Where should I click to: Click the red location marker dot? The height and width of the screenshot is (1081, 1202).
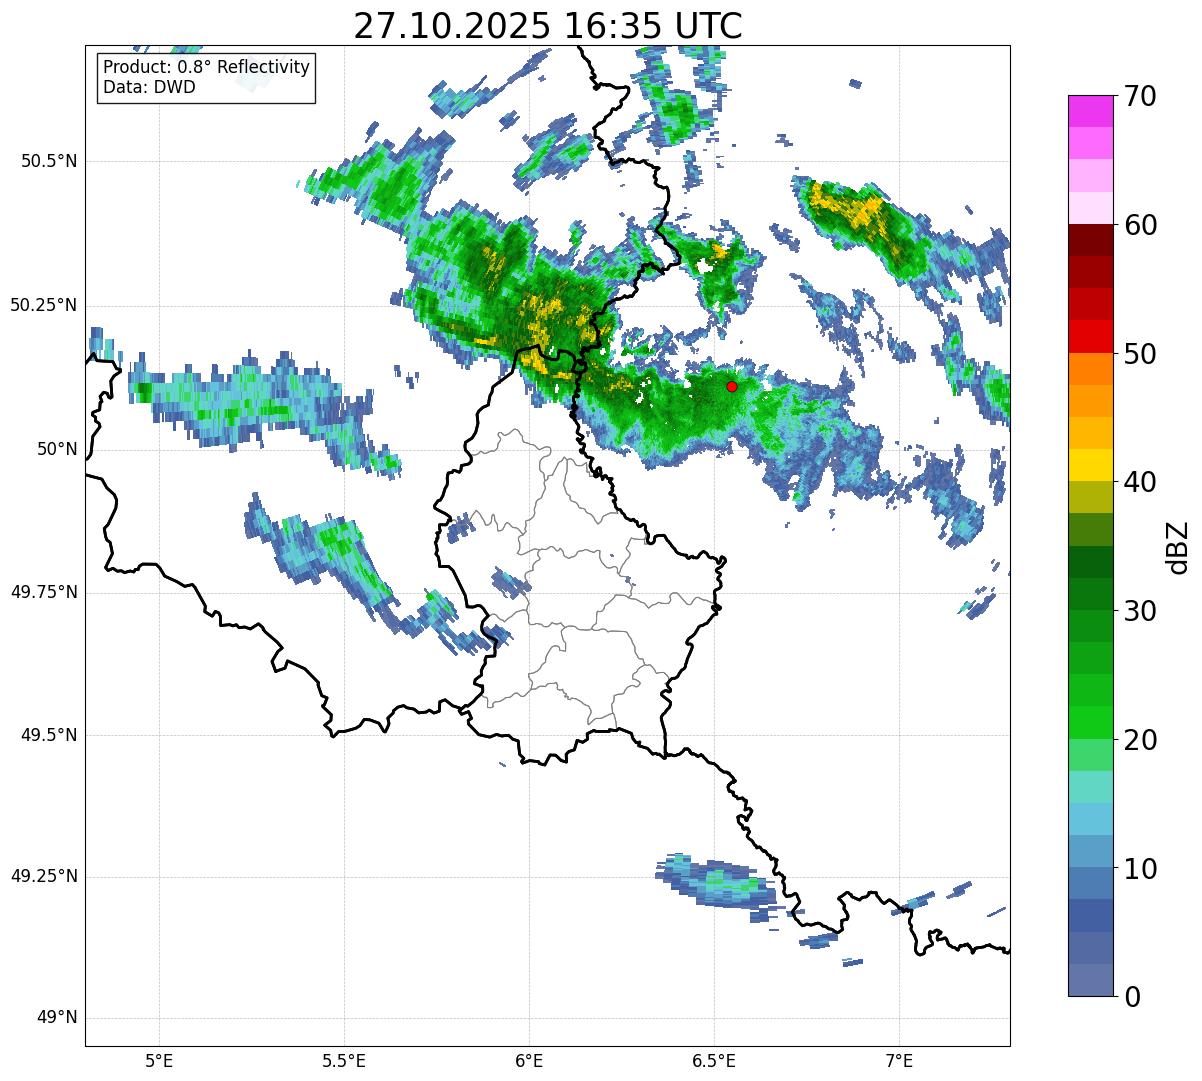732,386
